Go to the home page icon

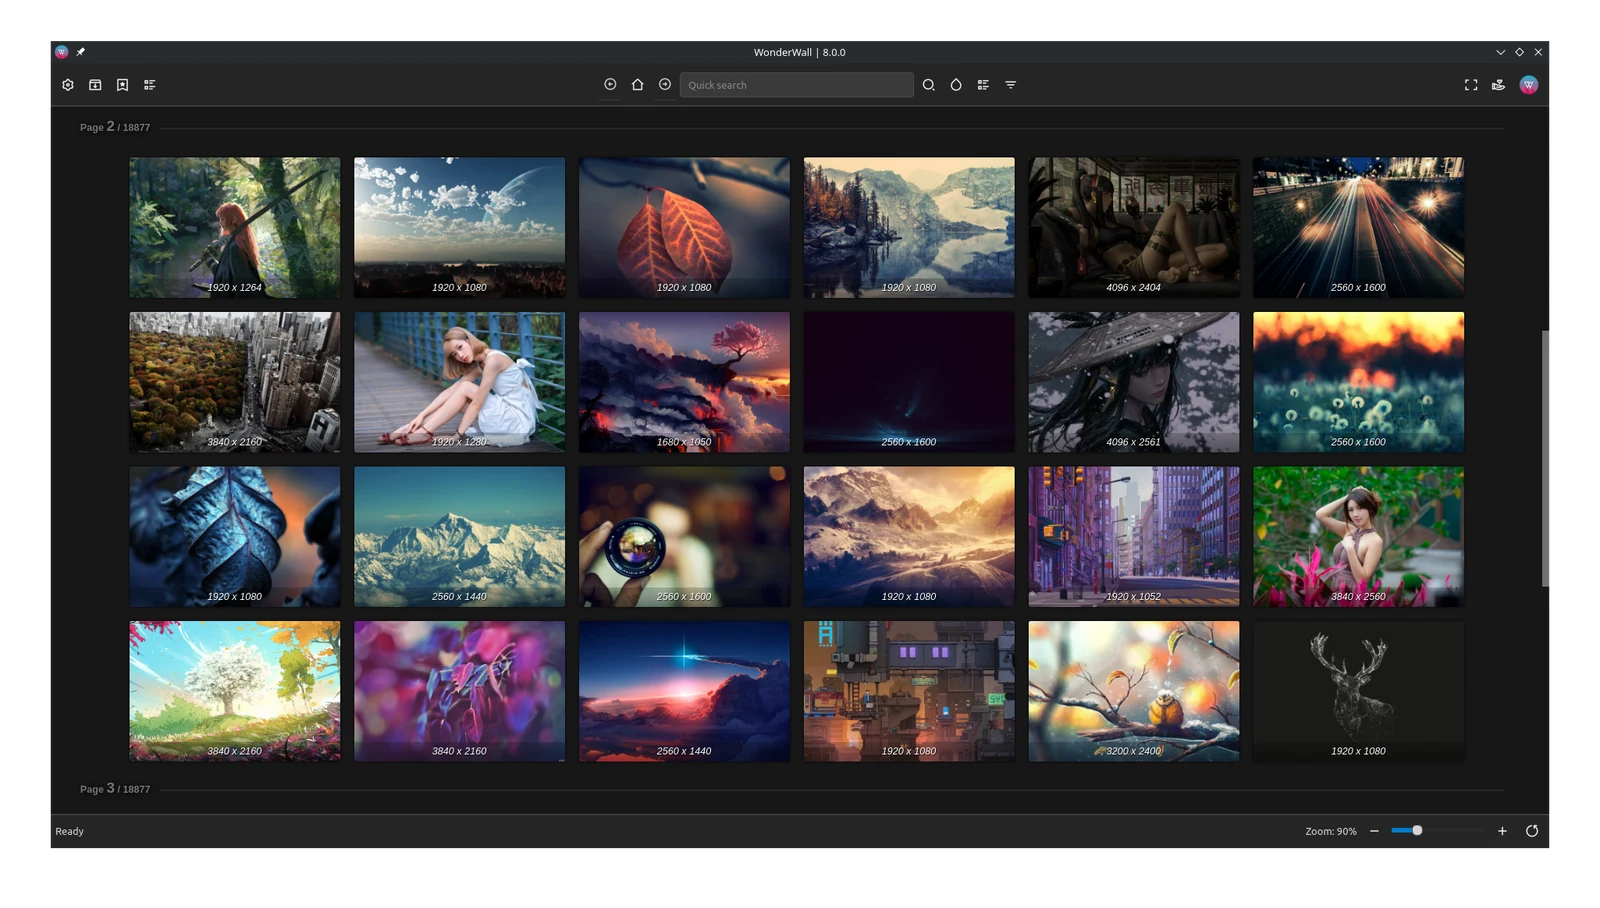(x=637, y=85)
